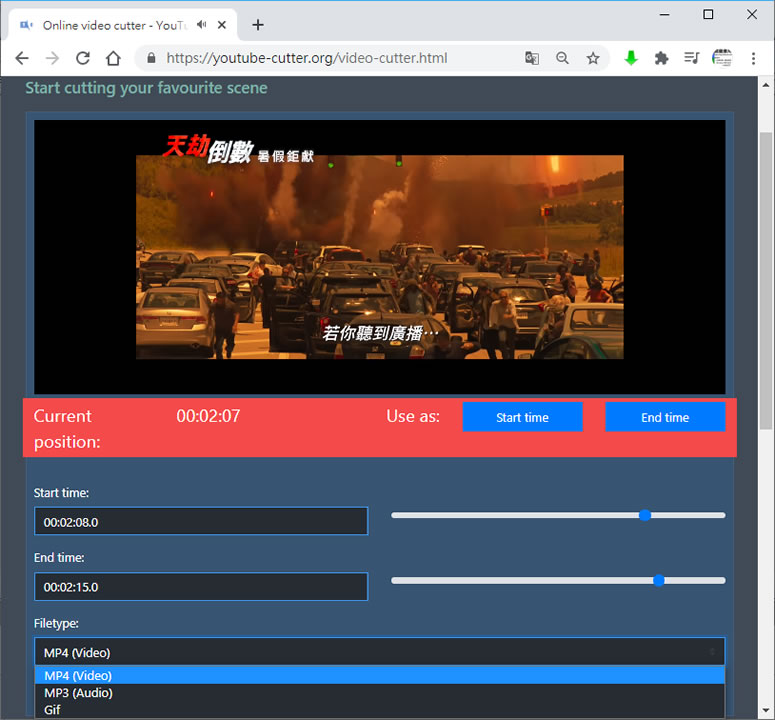Open Chrome's three-dot menu
The height and width of the screenshot is (720, 775).
coord(752,58)
